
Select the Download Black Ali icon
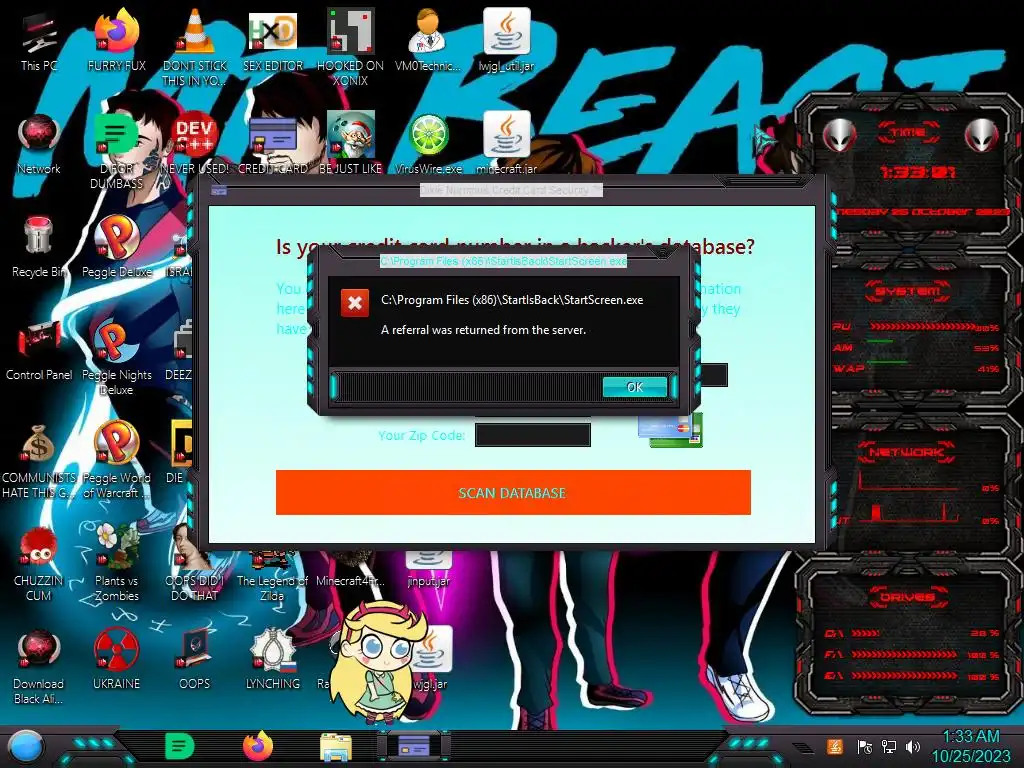[39, 666]
